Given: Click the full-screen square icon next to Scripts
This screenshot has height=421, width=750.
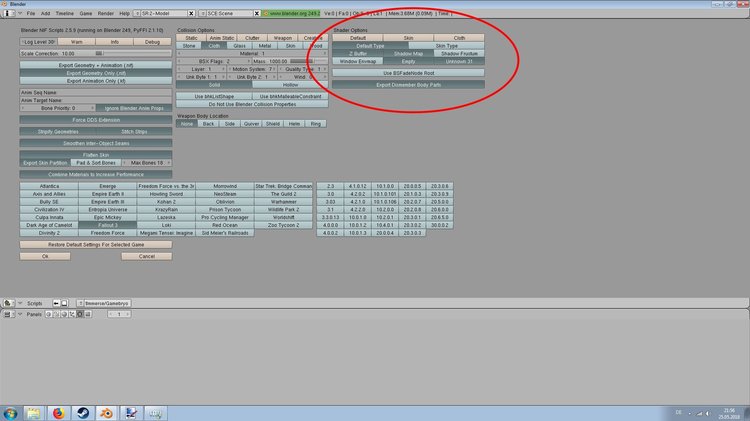Looking at the screenshot, I should (65, 303).
